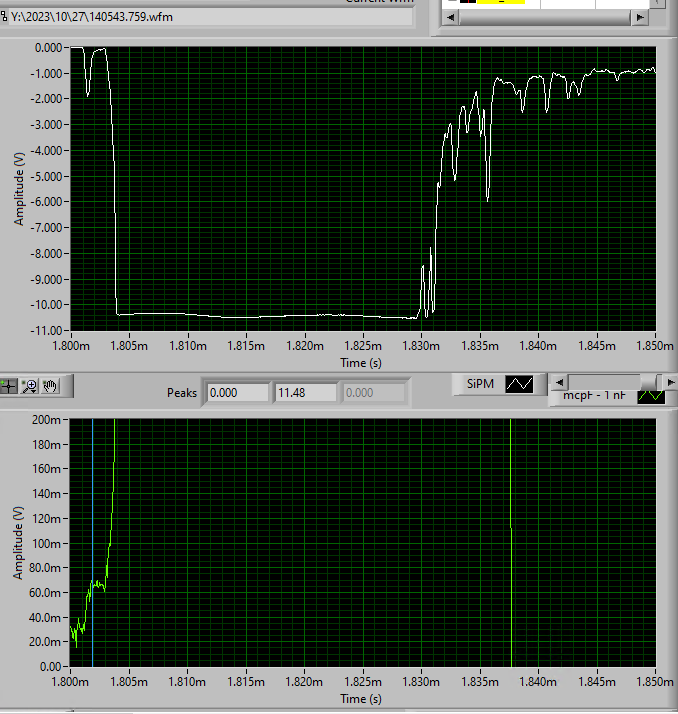Click the Peaks label

pos(182,393)
